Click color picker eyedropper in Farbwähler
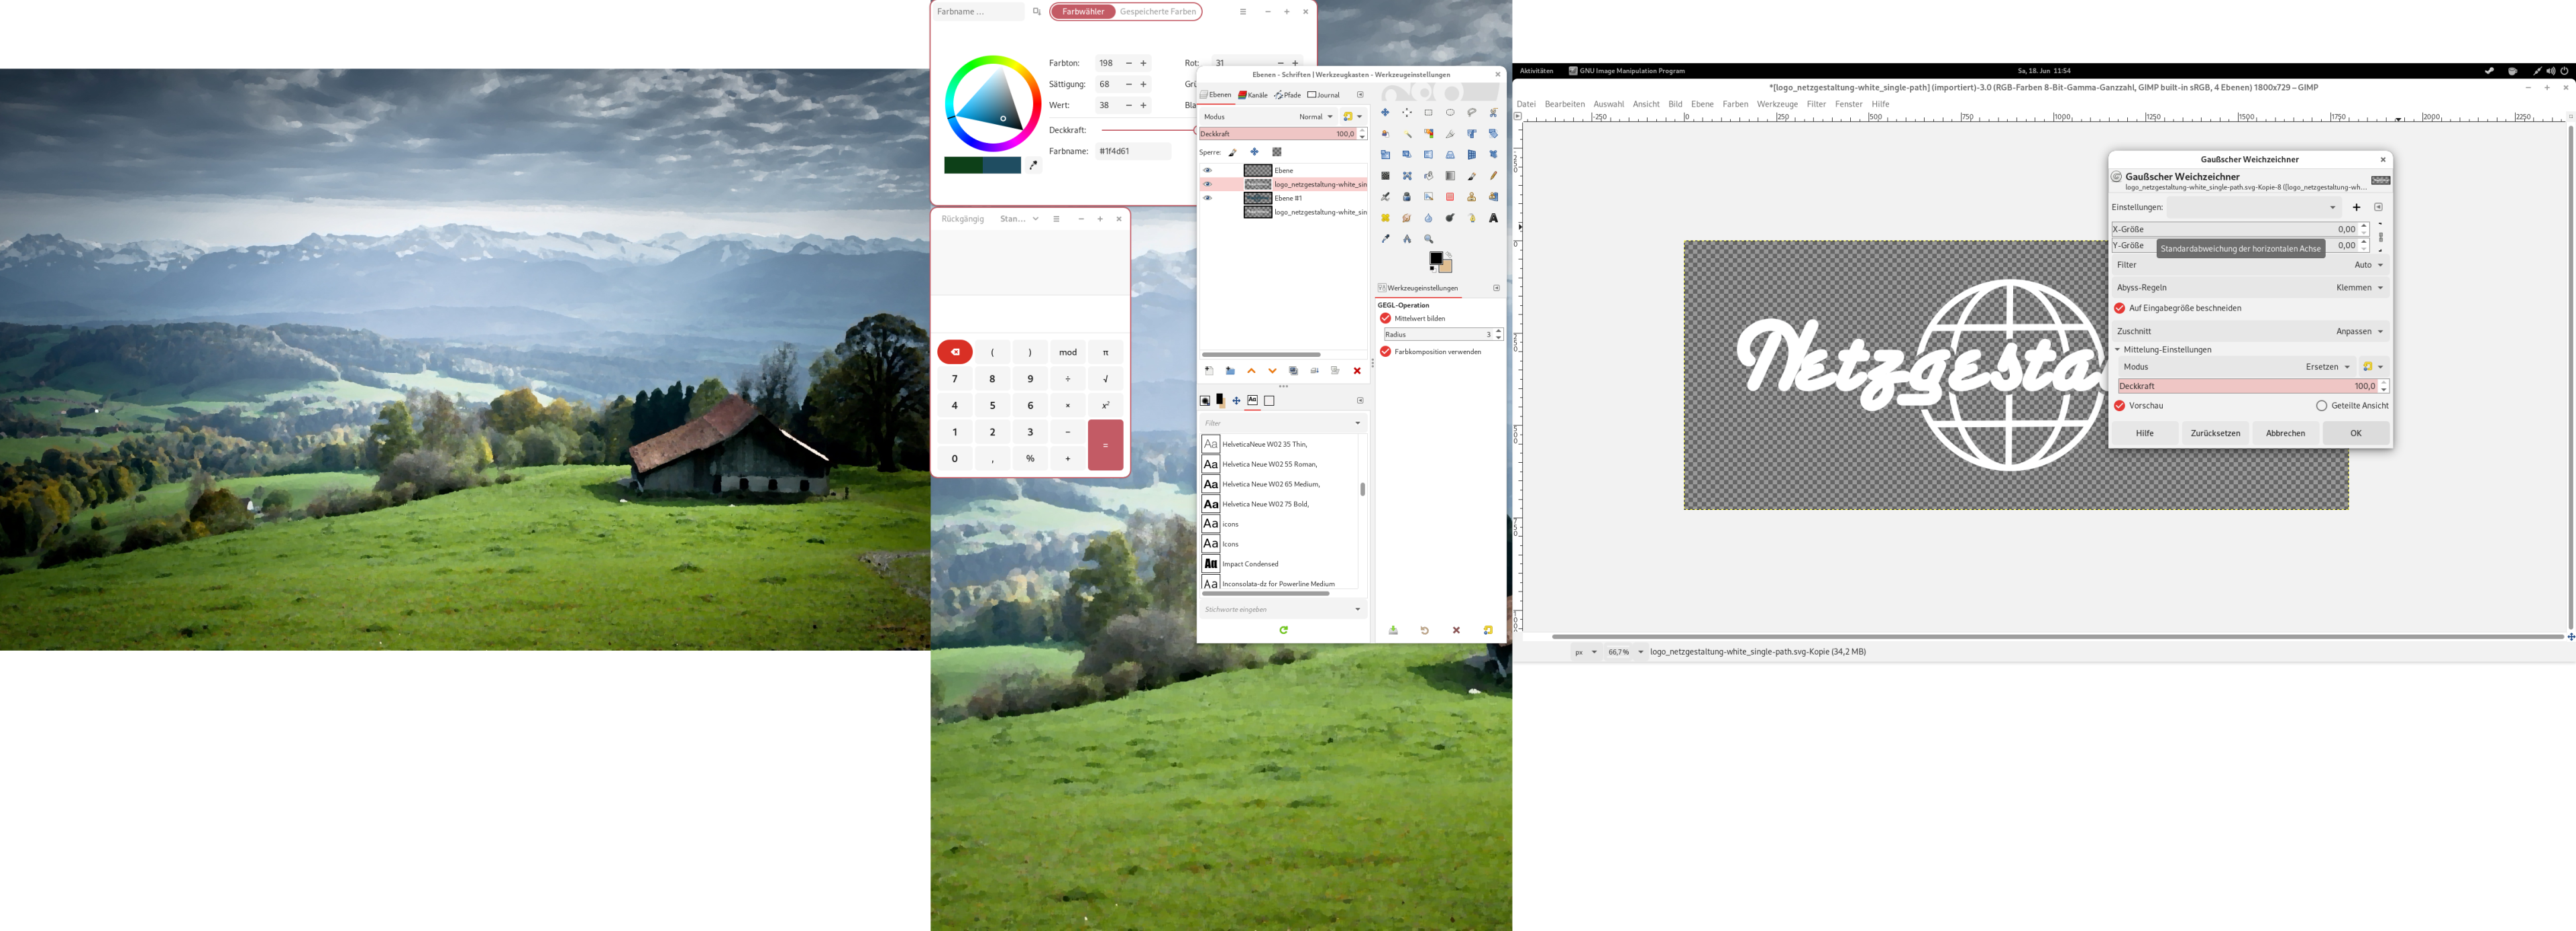2576x931 pixels. click(x=1034, y=165)
